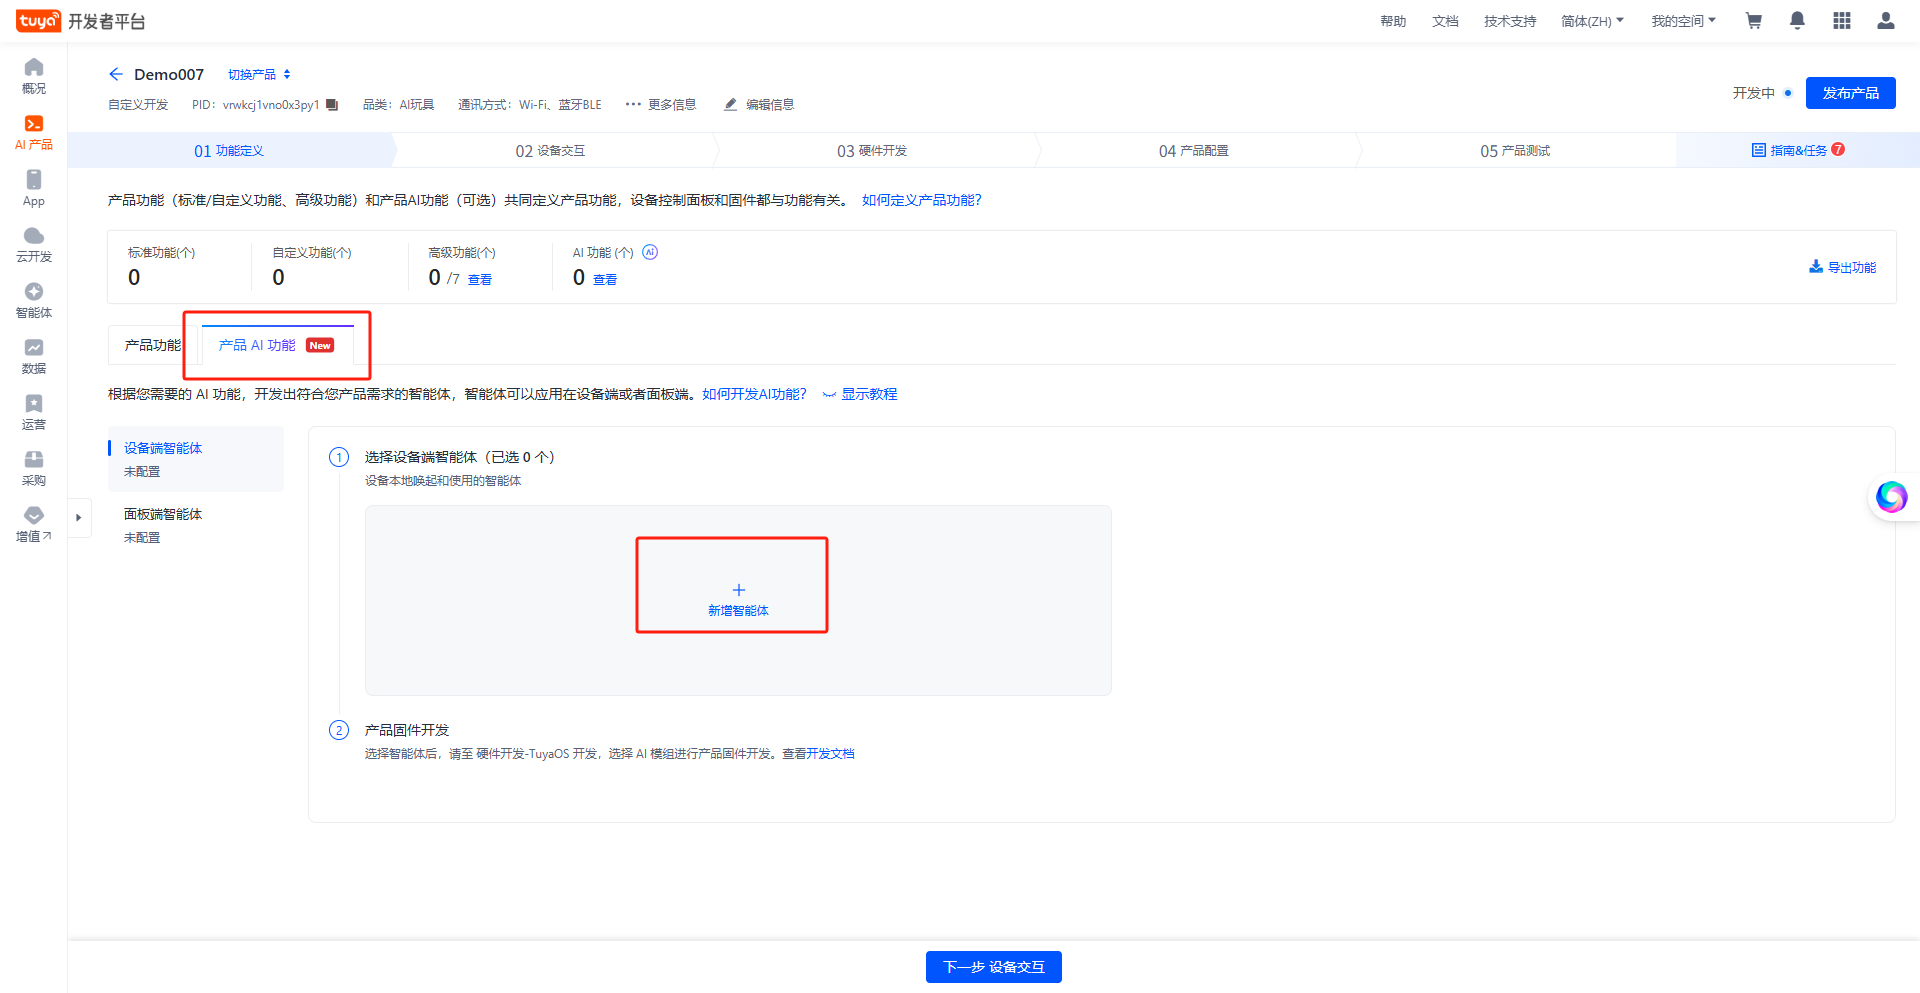Expand 更多信息 product details
1920x993 pixels.
pyautogui.click(x=660, y=105)
